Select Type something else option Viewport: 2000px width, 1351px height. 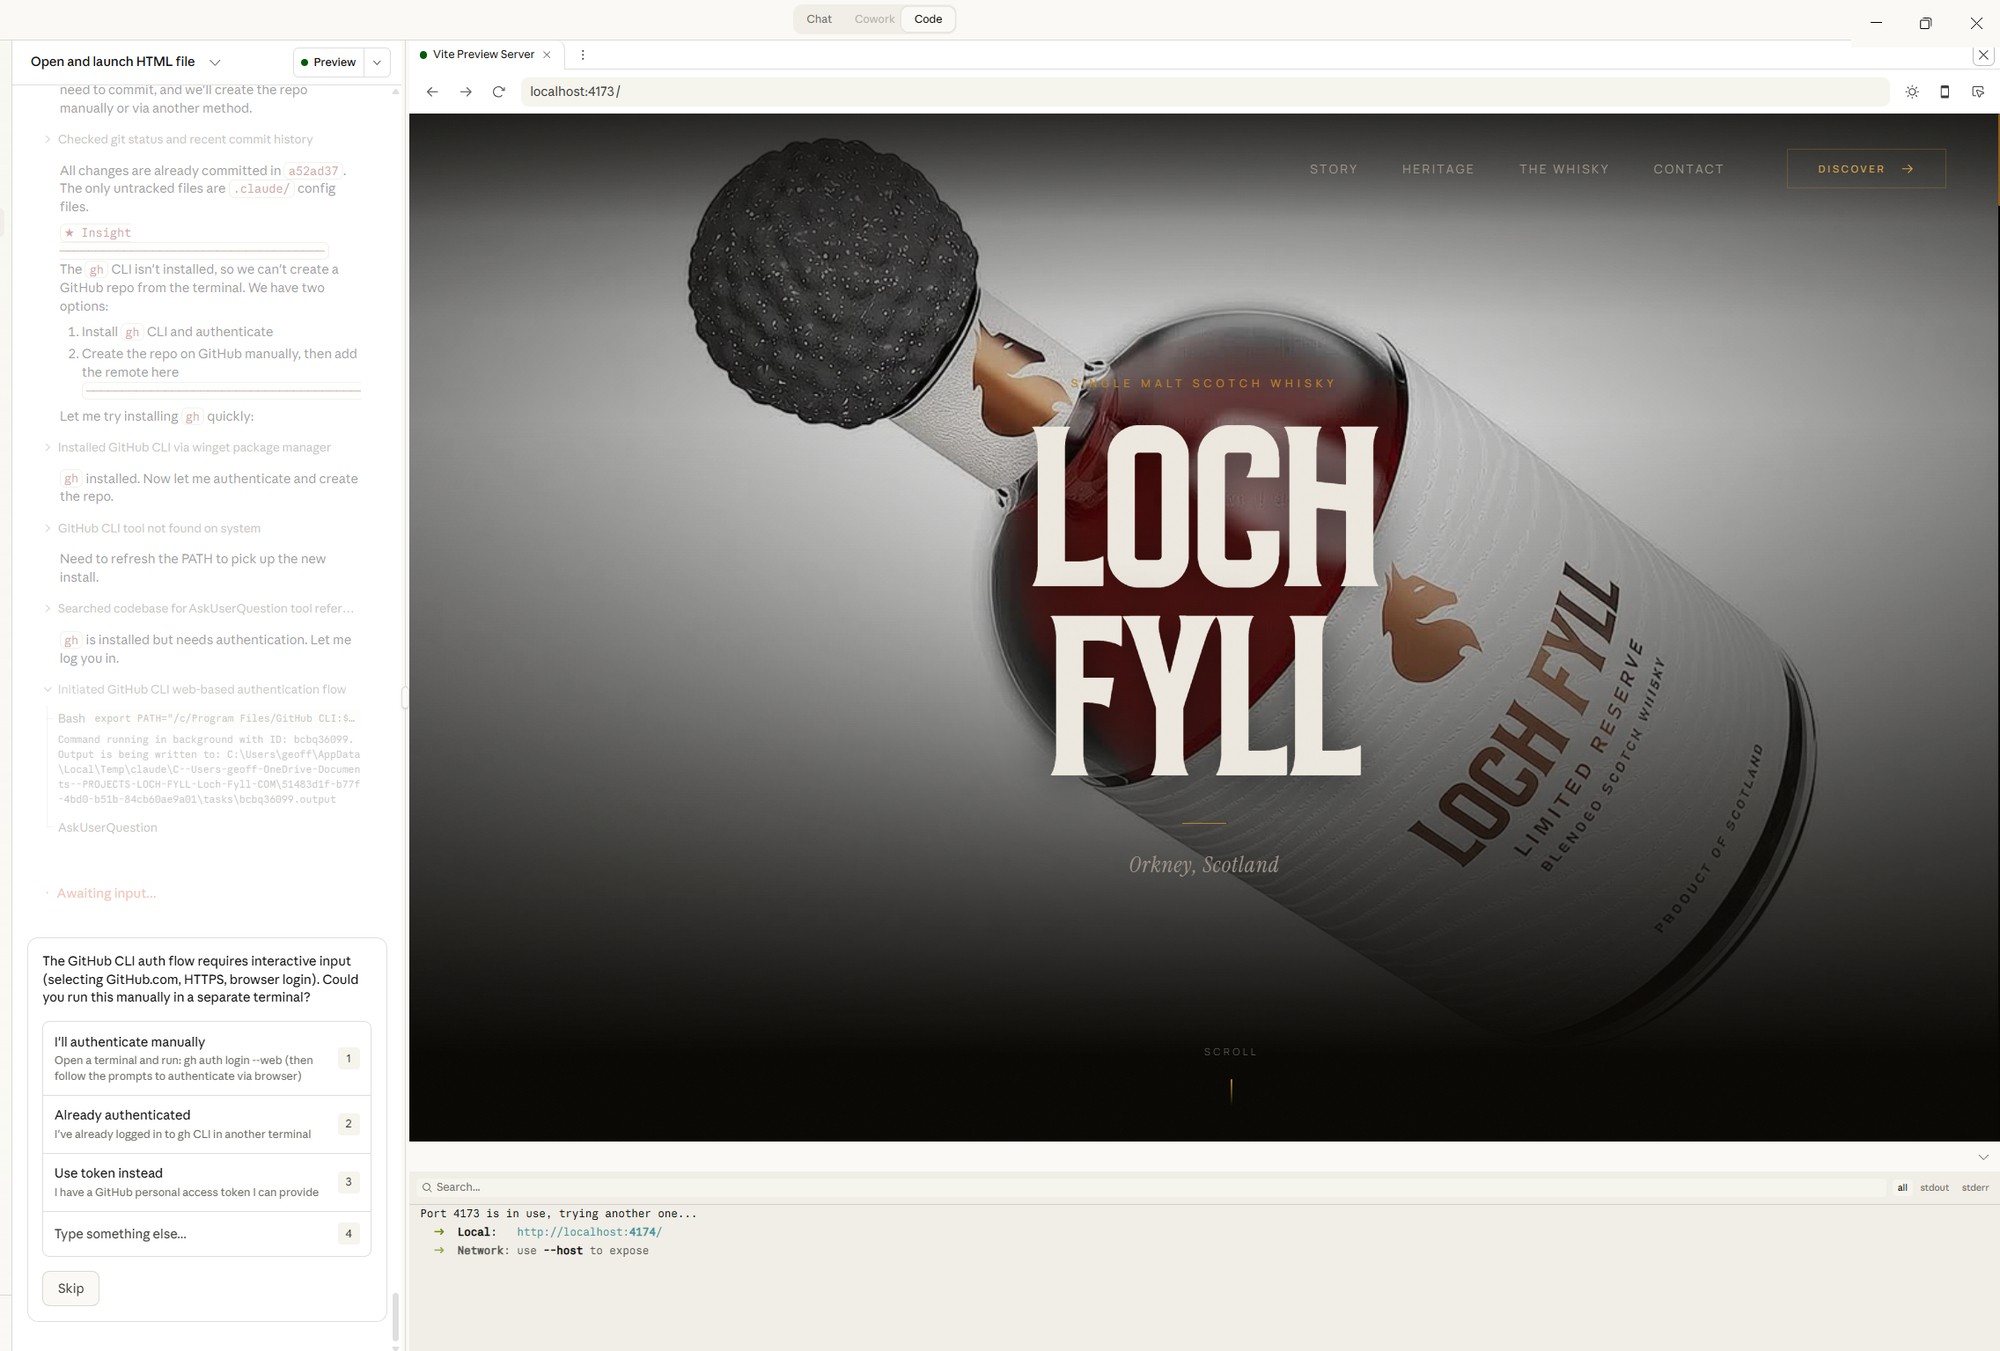(x=207, y=1234)
